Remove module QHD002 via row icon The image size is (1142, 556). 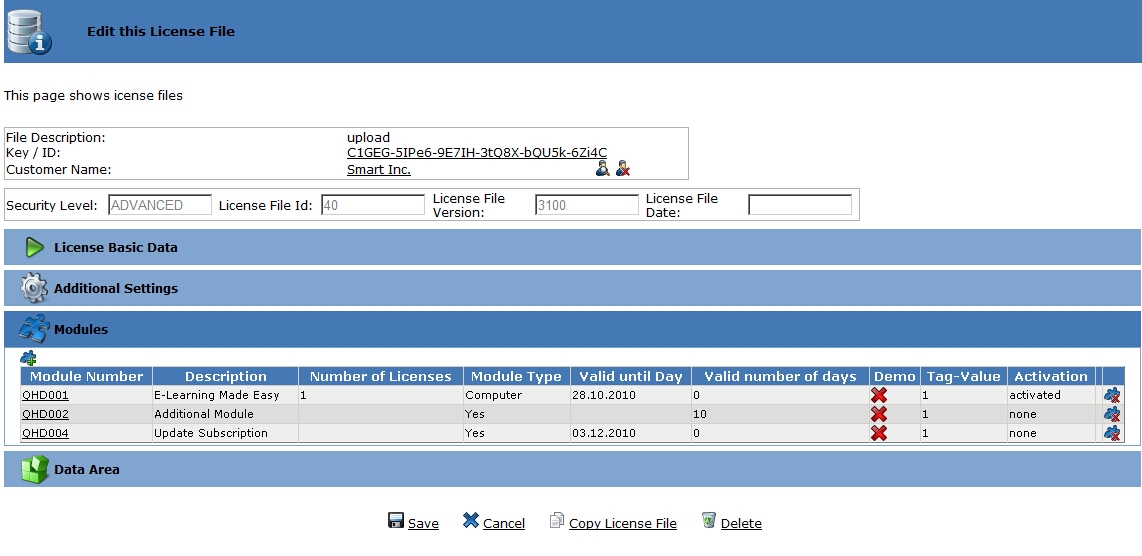1111,414
